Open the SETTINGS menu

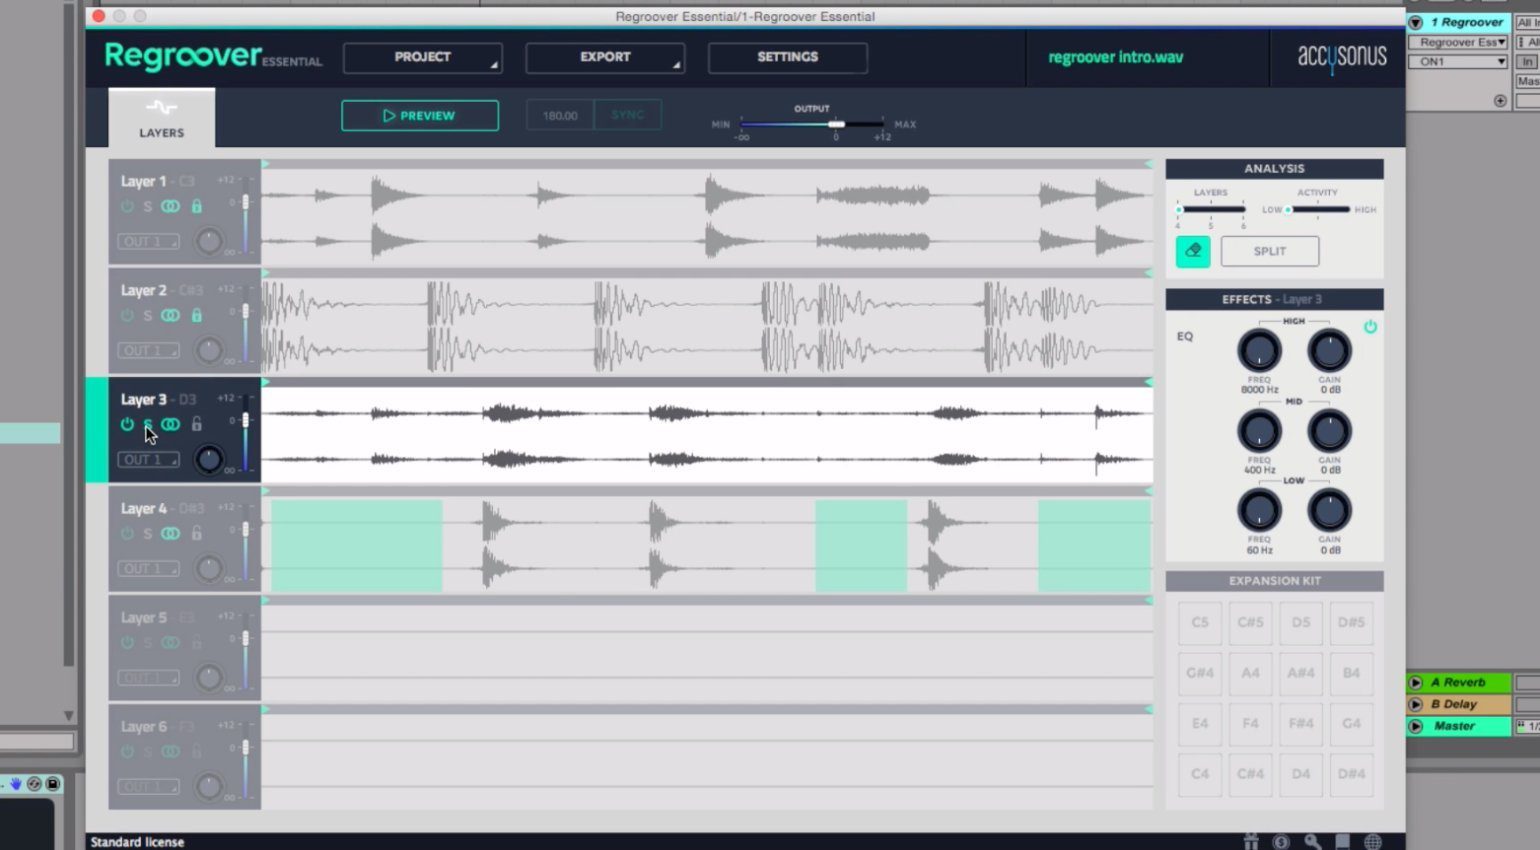tap(787, 57)
